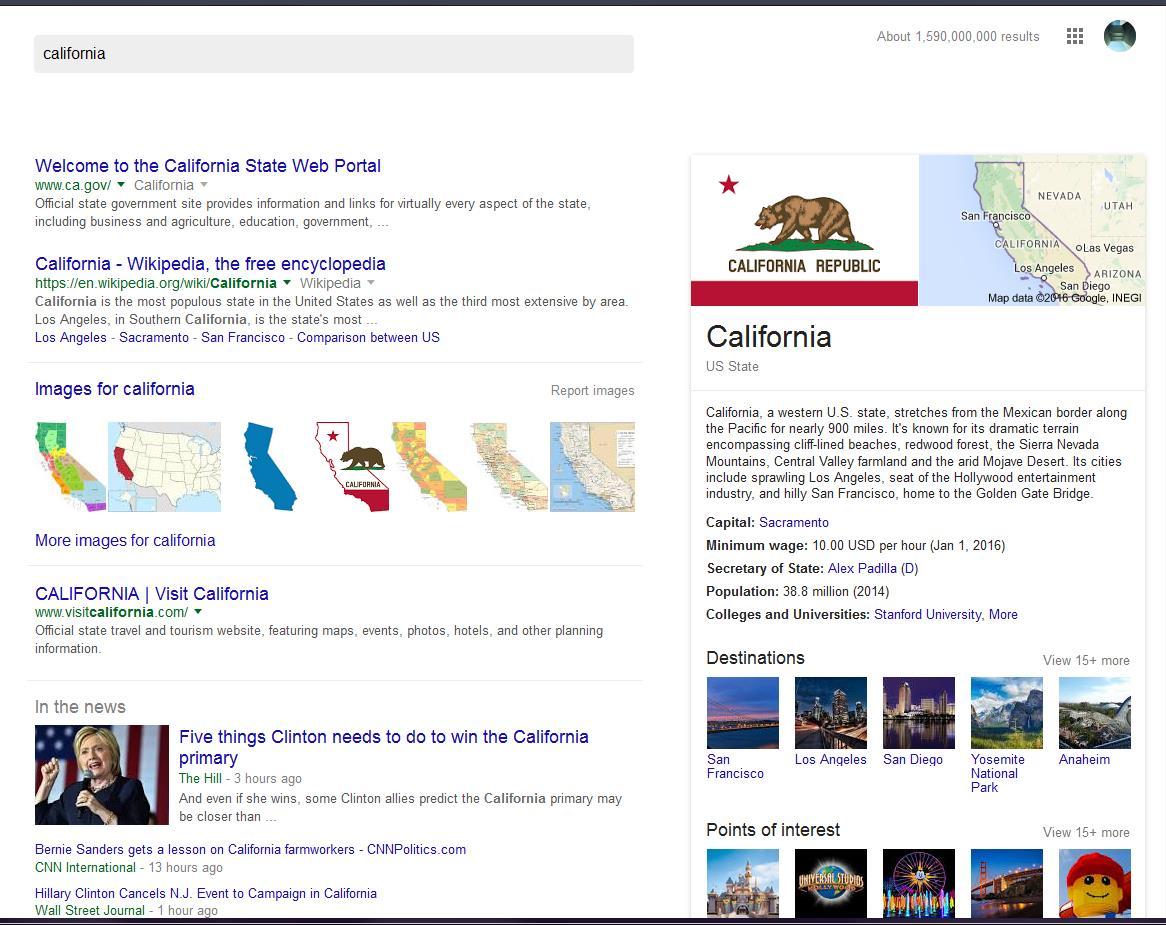Open Five things Clinton needs news headline

384,747
